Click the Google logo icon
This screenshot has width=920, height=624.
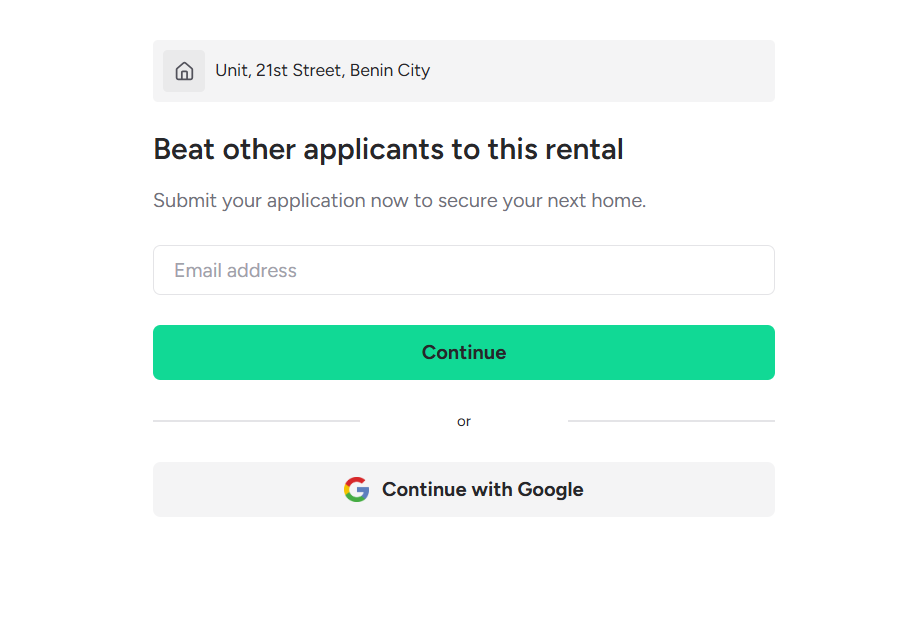(x=356, y=489)
